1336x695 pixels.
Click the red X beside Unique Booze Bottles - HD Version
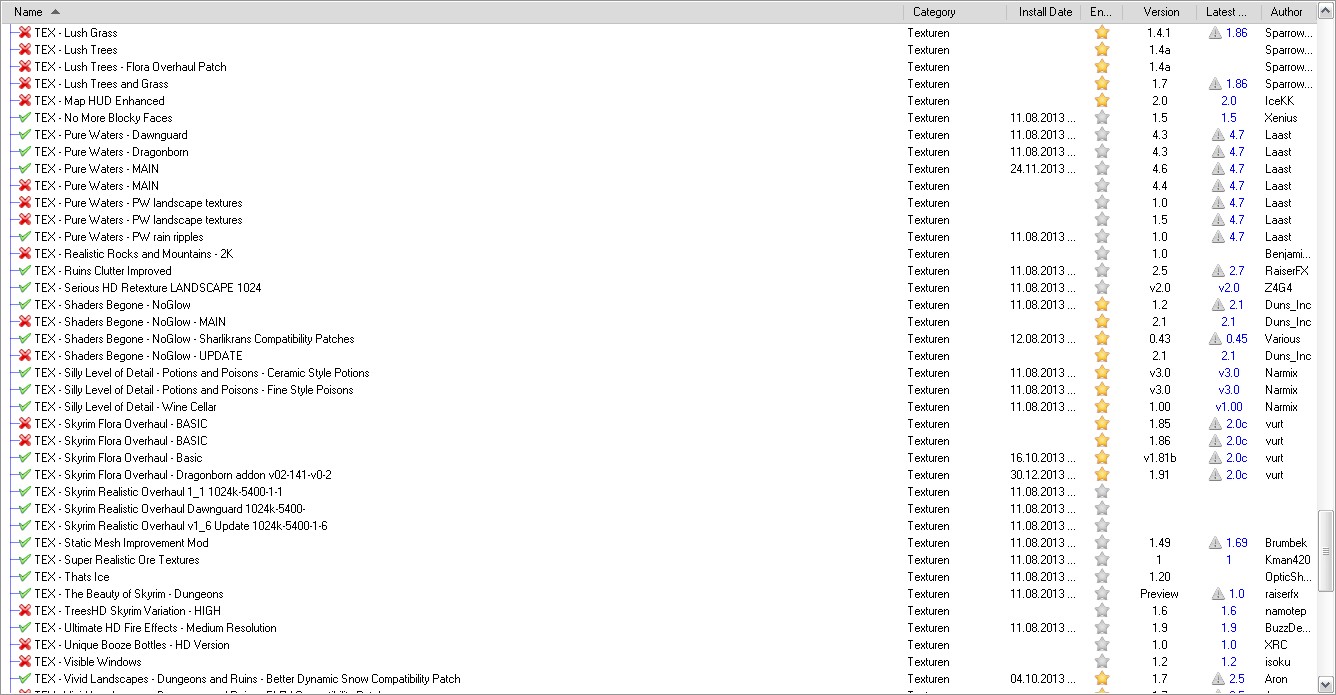click(25, 645)
